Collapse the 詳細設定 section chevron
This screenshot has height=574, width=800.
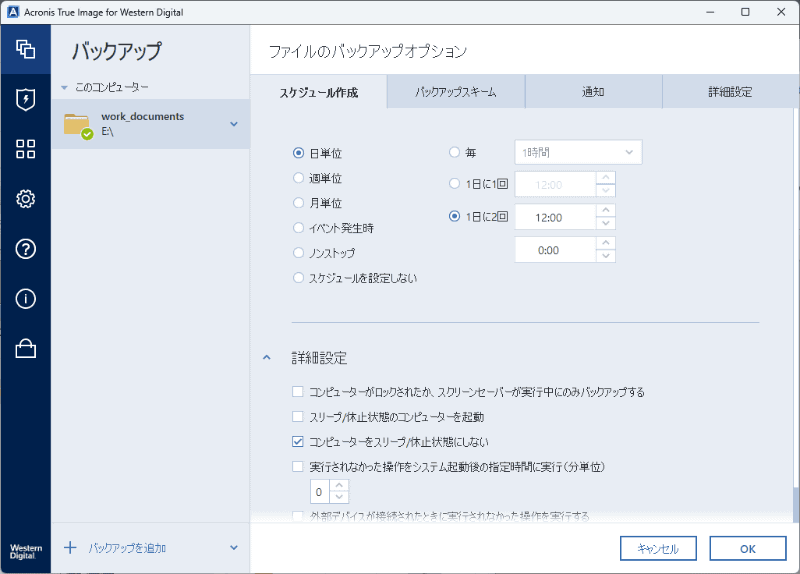tap(266, 358)
